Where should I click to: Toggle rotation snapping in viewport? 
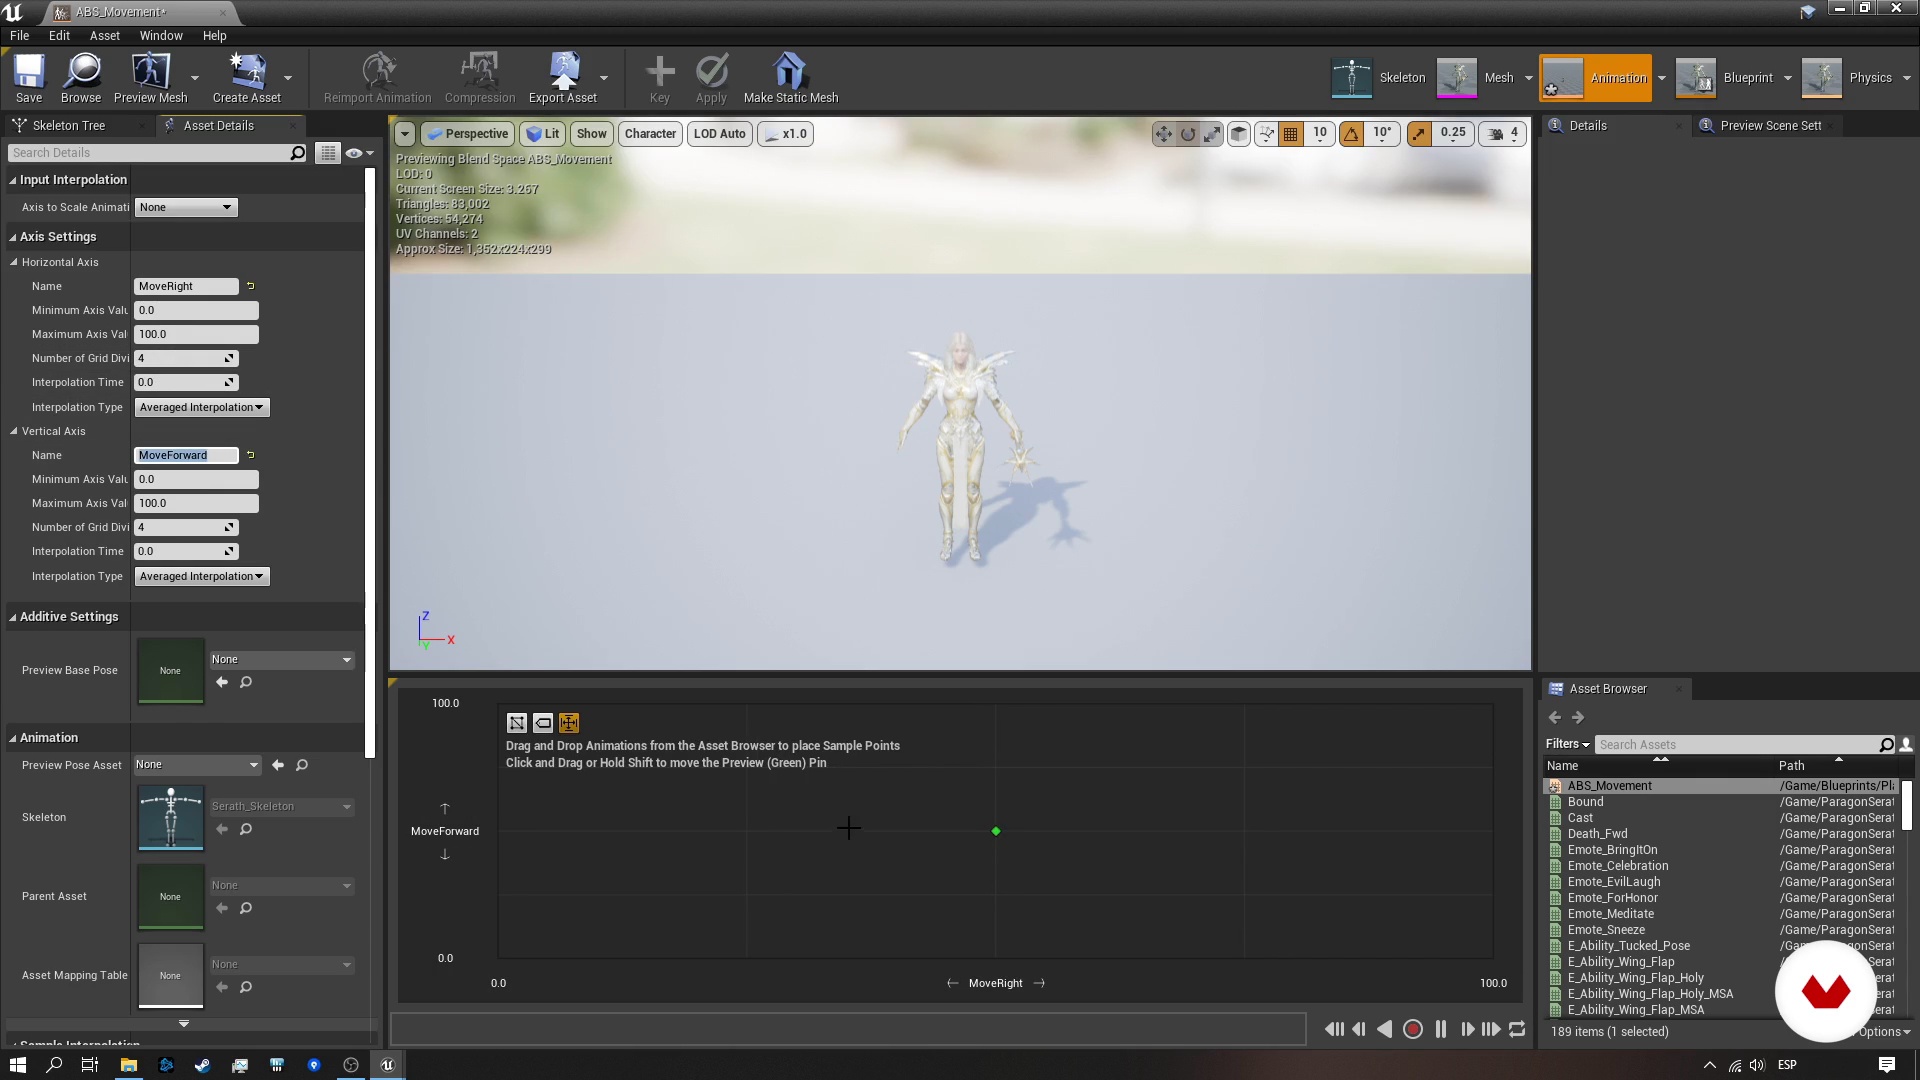[x=1351, y=134]
